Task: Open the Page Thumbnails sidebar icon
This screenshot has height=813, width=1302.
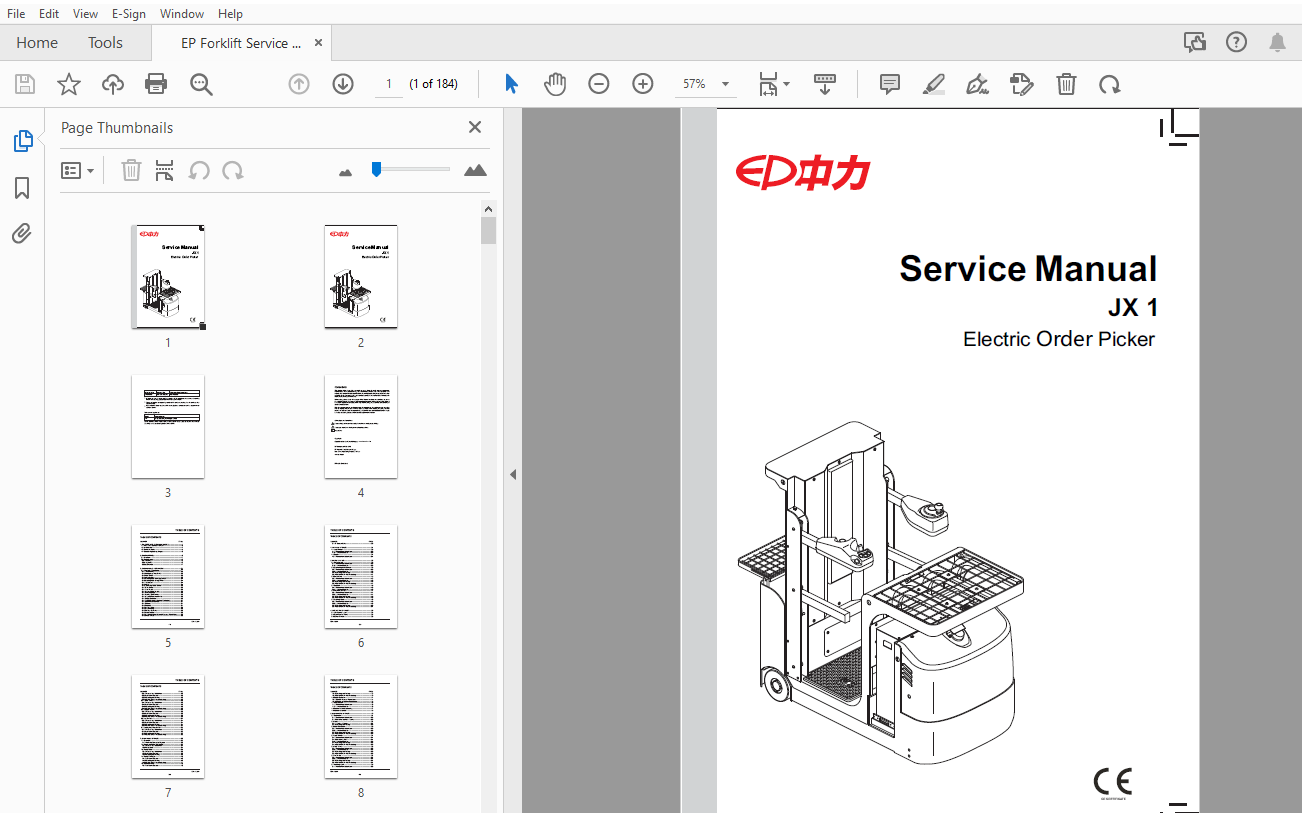Action: tap(22, 141)
